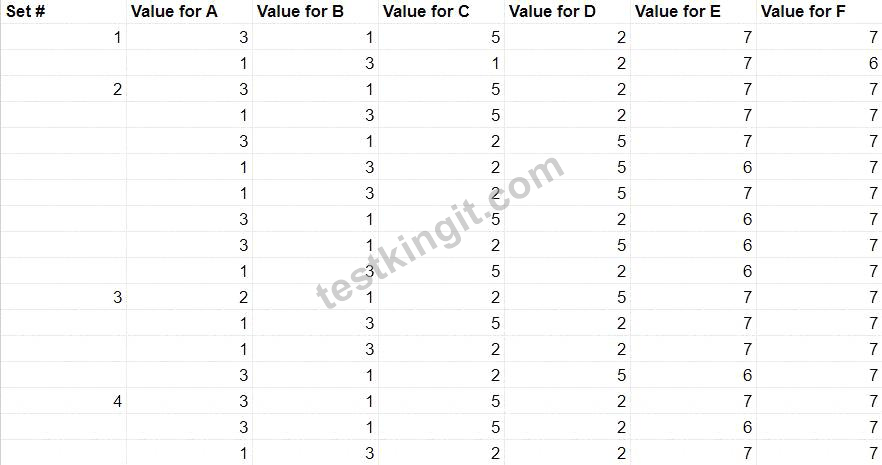This screenshot has width=882, height=465.
Task: Click Value for E cell in Set 1 row
Action: [x=693, y=37]
